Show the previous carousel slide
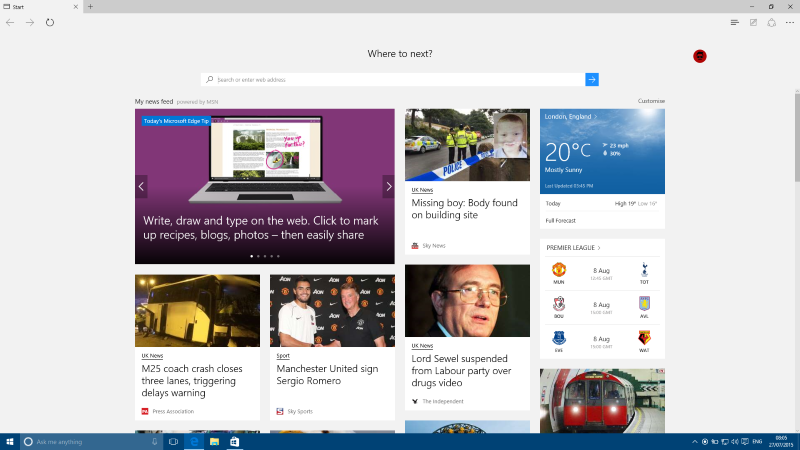This screenshot has height=450, width=800. tap(141, 187)
